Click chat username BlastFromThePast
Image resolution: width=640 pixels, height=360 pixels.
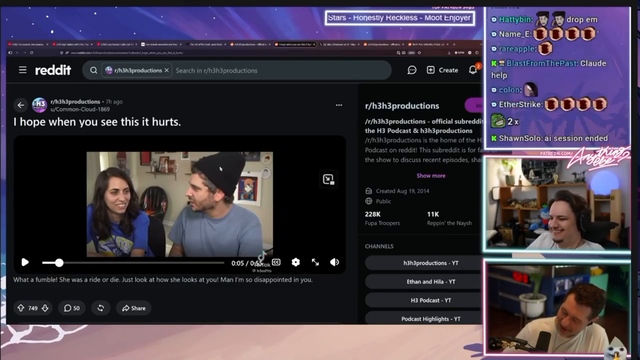[542, 63]
